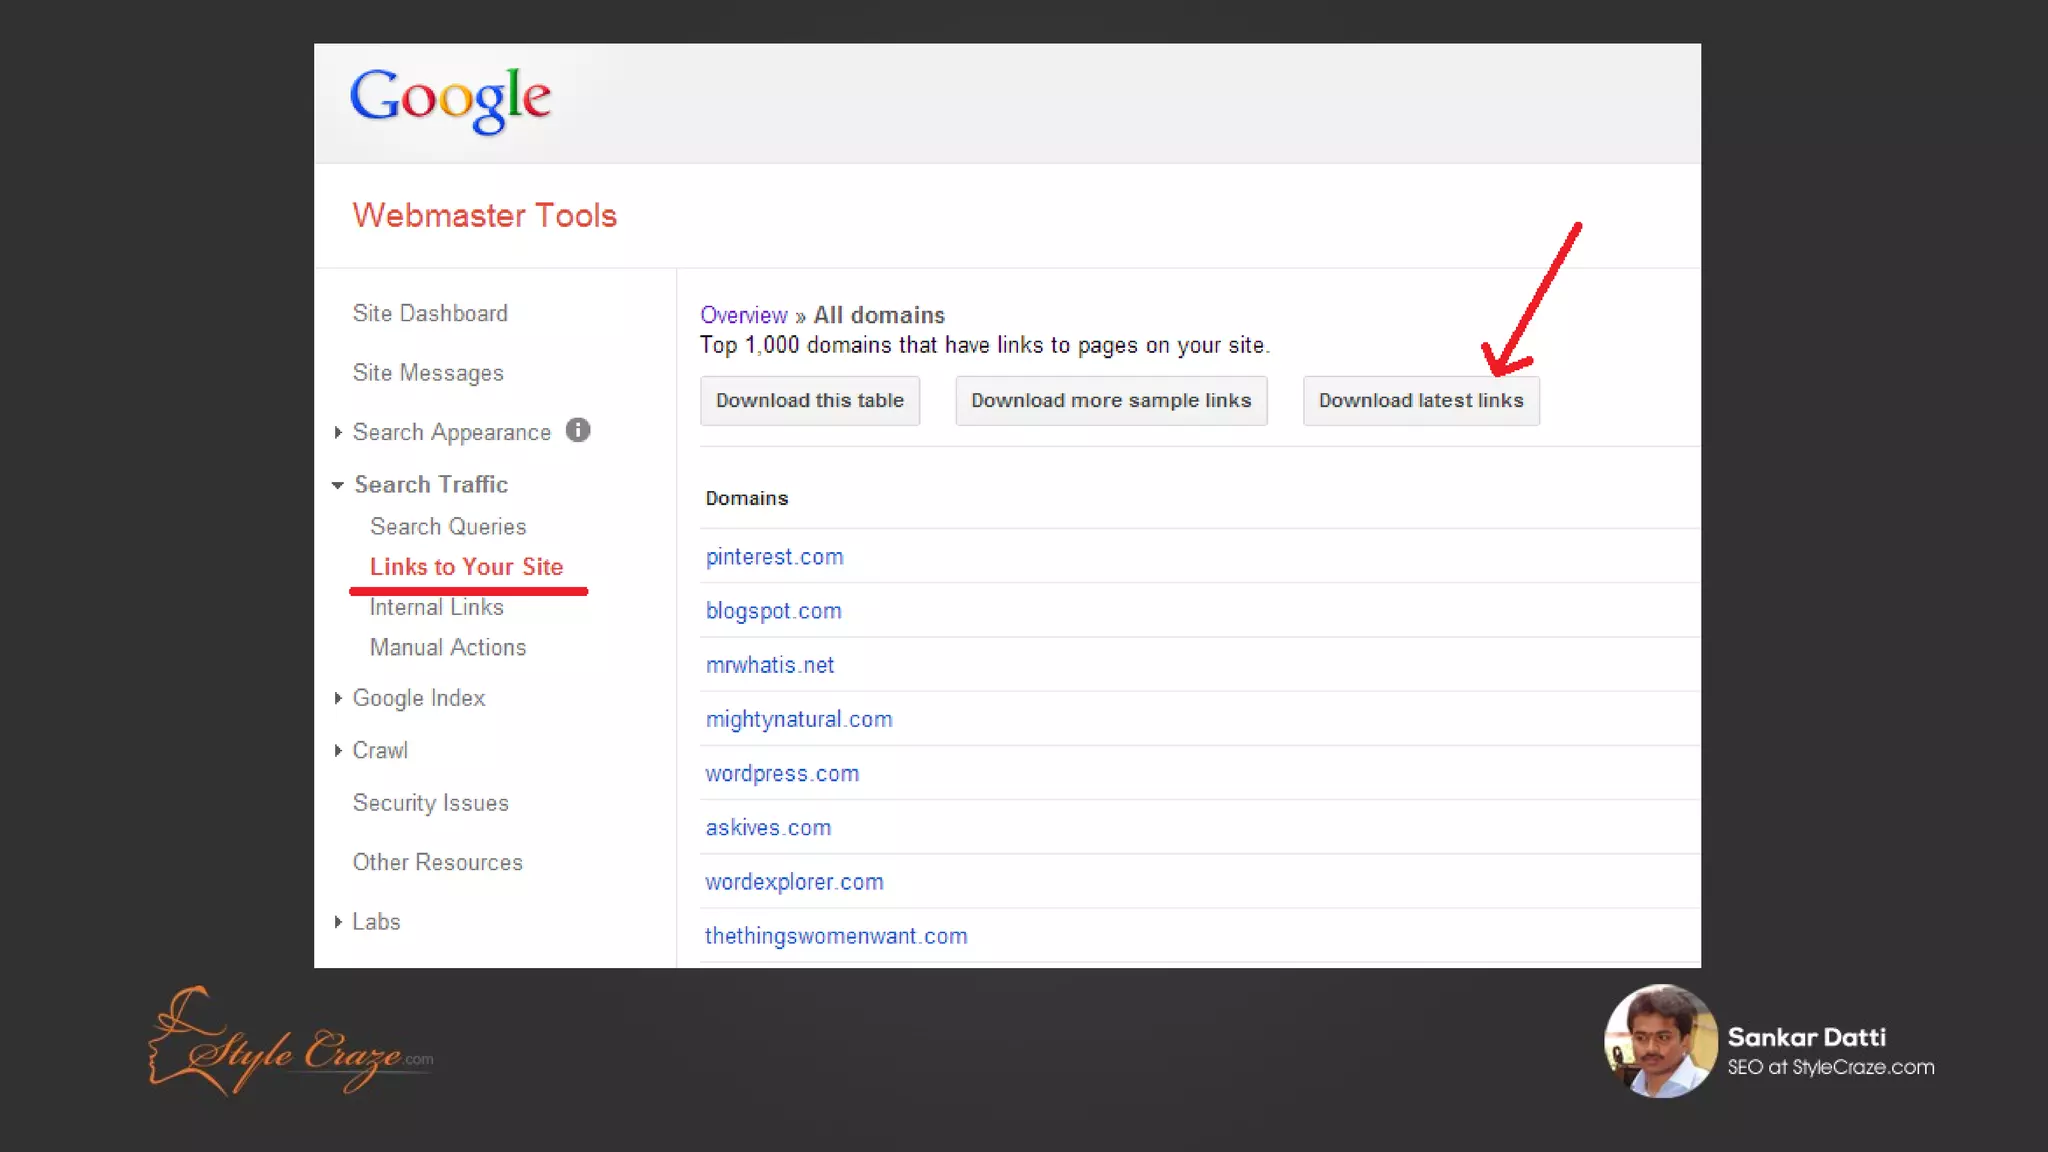Select Links to Your Site

click(x=466, y=567)
